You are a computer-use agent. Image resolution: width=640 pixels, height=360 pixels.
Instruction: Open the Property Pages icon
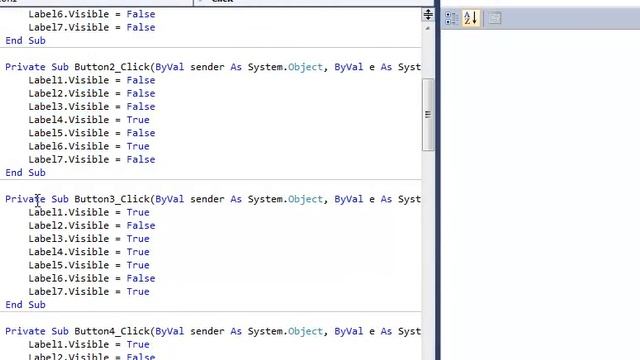pos(495,18)
